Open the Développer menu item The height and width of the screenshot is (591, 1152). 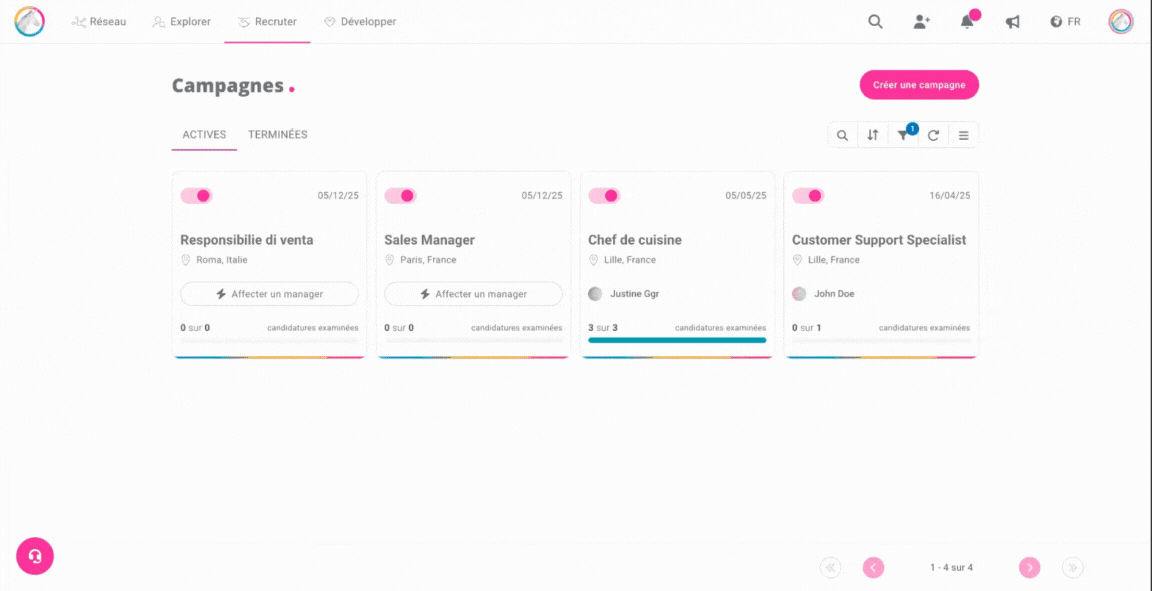[359, 22]
